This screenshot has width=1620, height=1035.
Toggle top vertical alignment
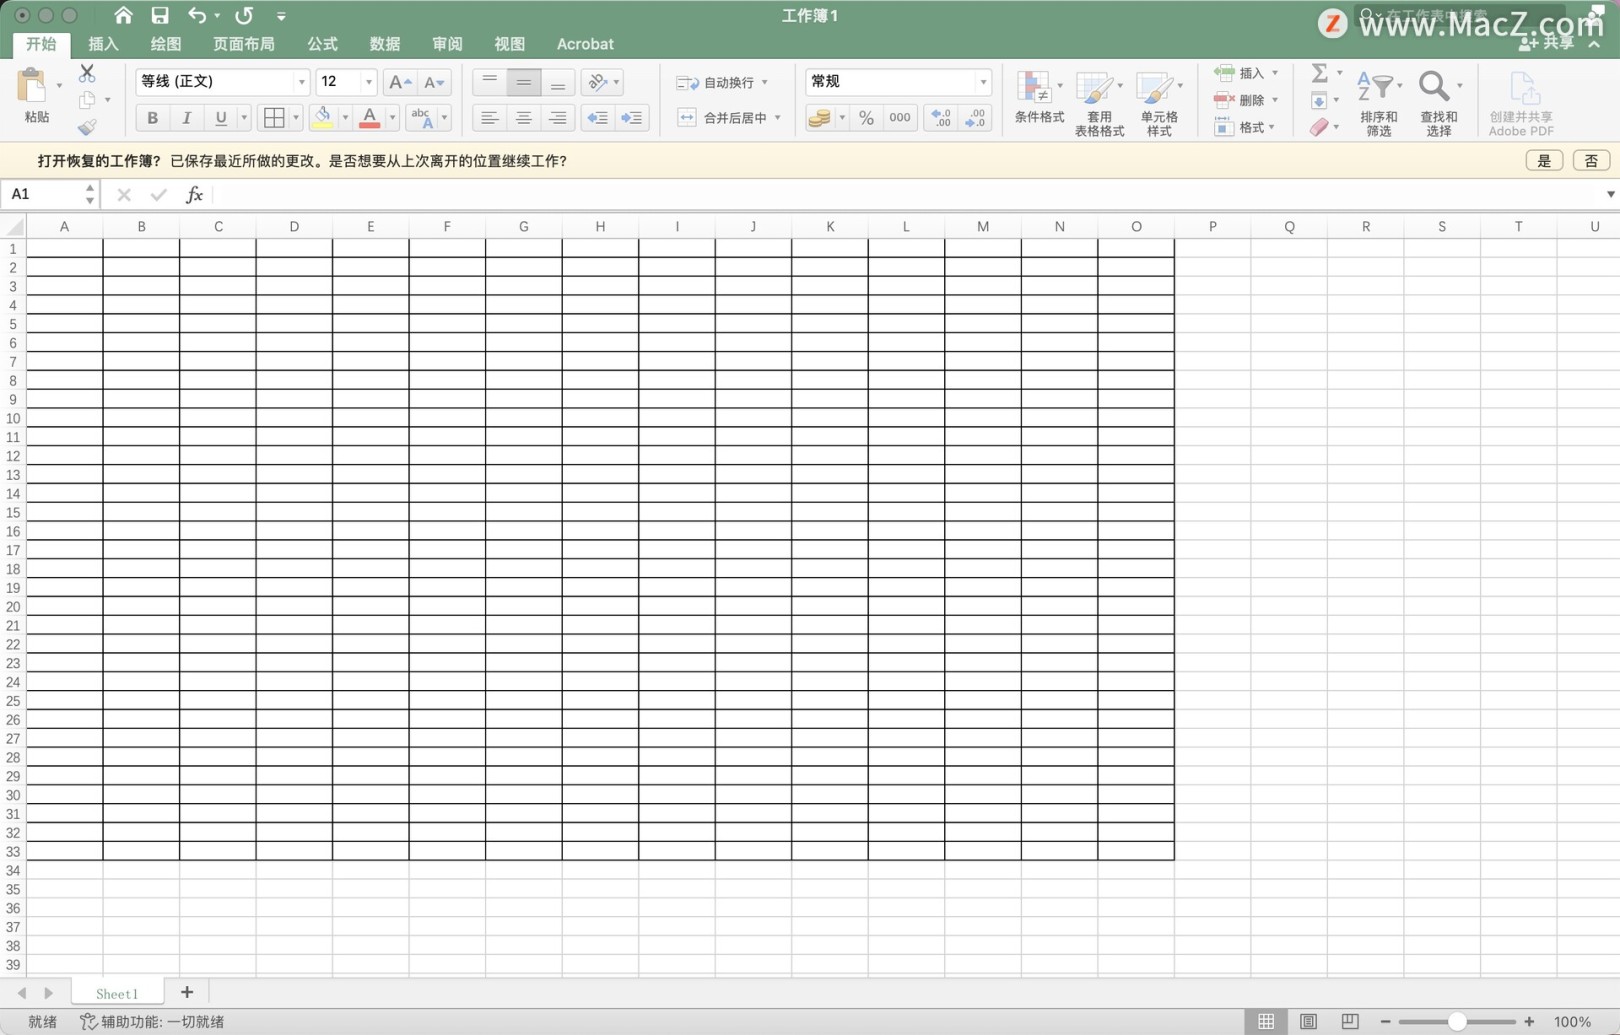[x=489, y=82]
